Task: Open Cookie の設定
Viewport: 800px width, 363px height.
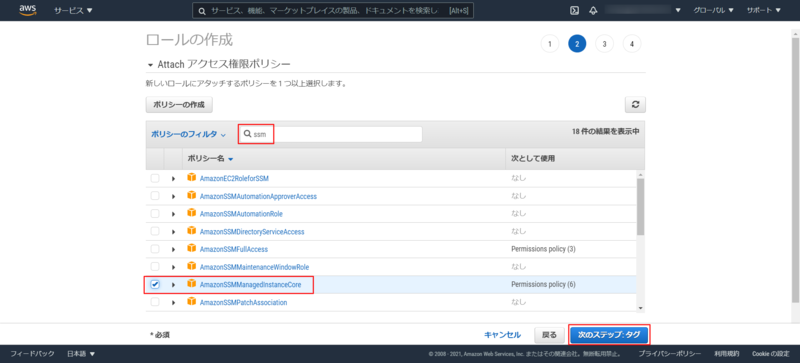Action: click(771, 354)
